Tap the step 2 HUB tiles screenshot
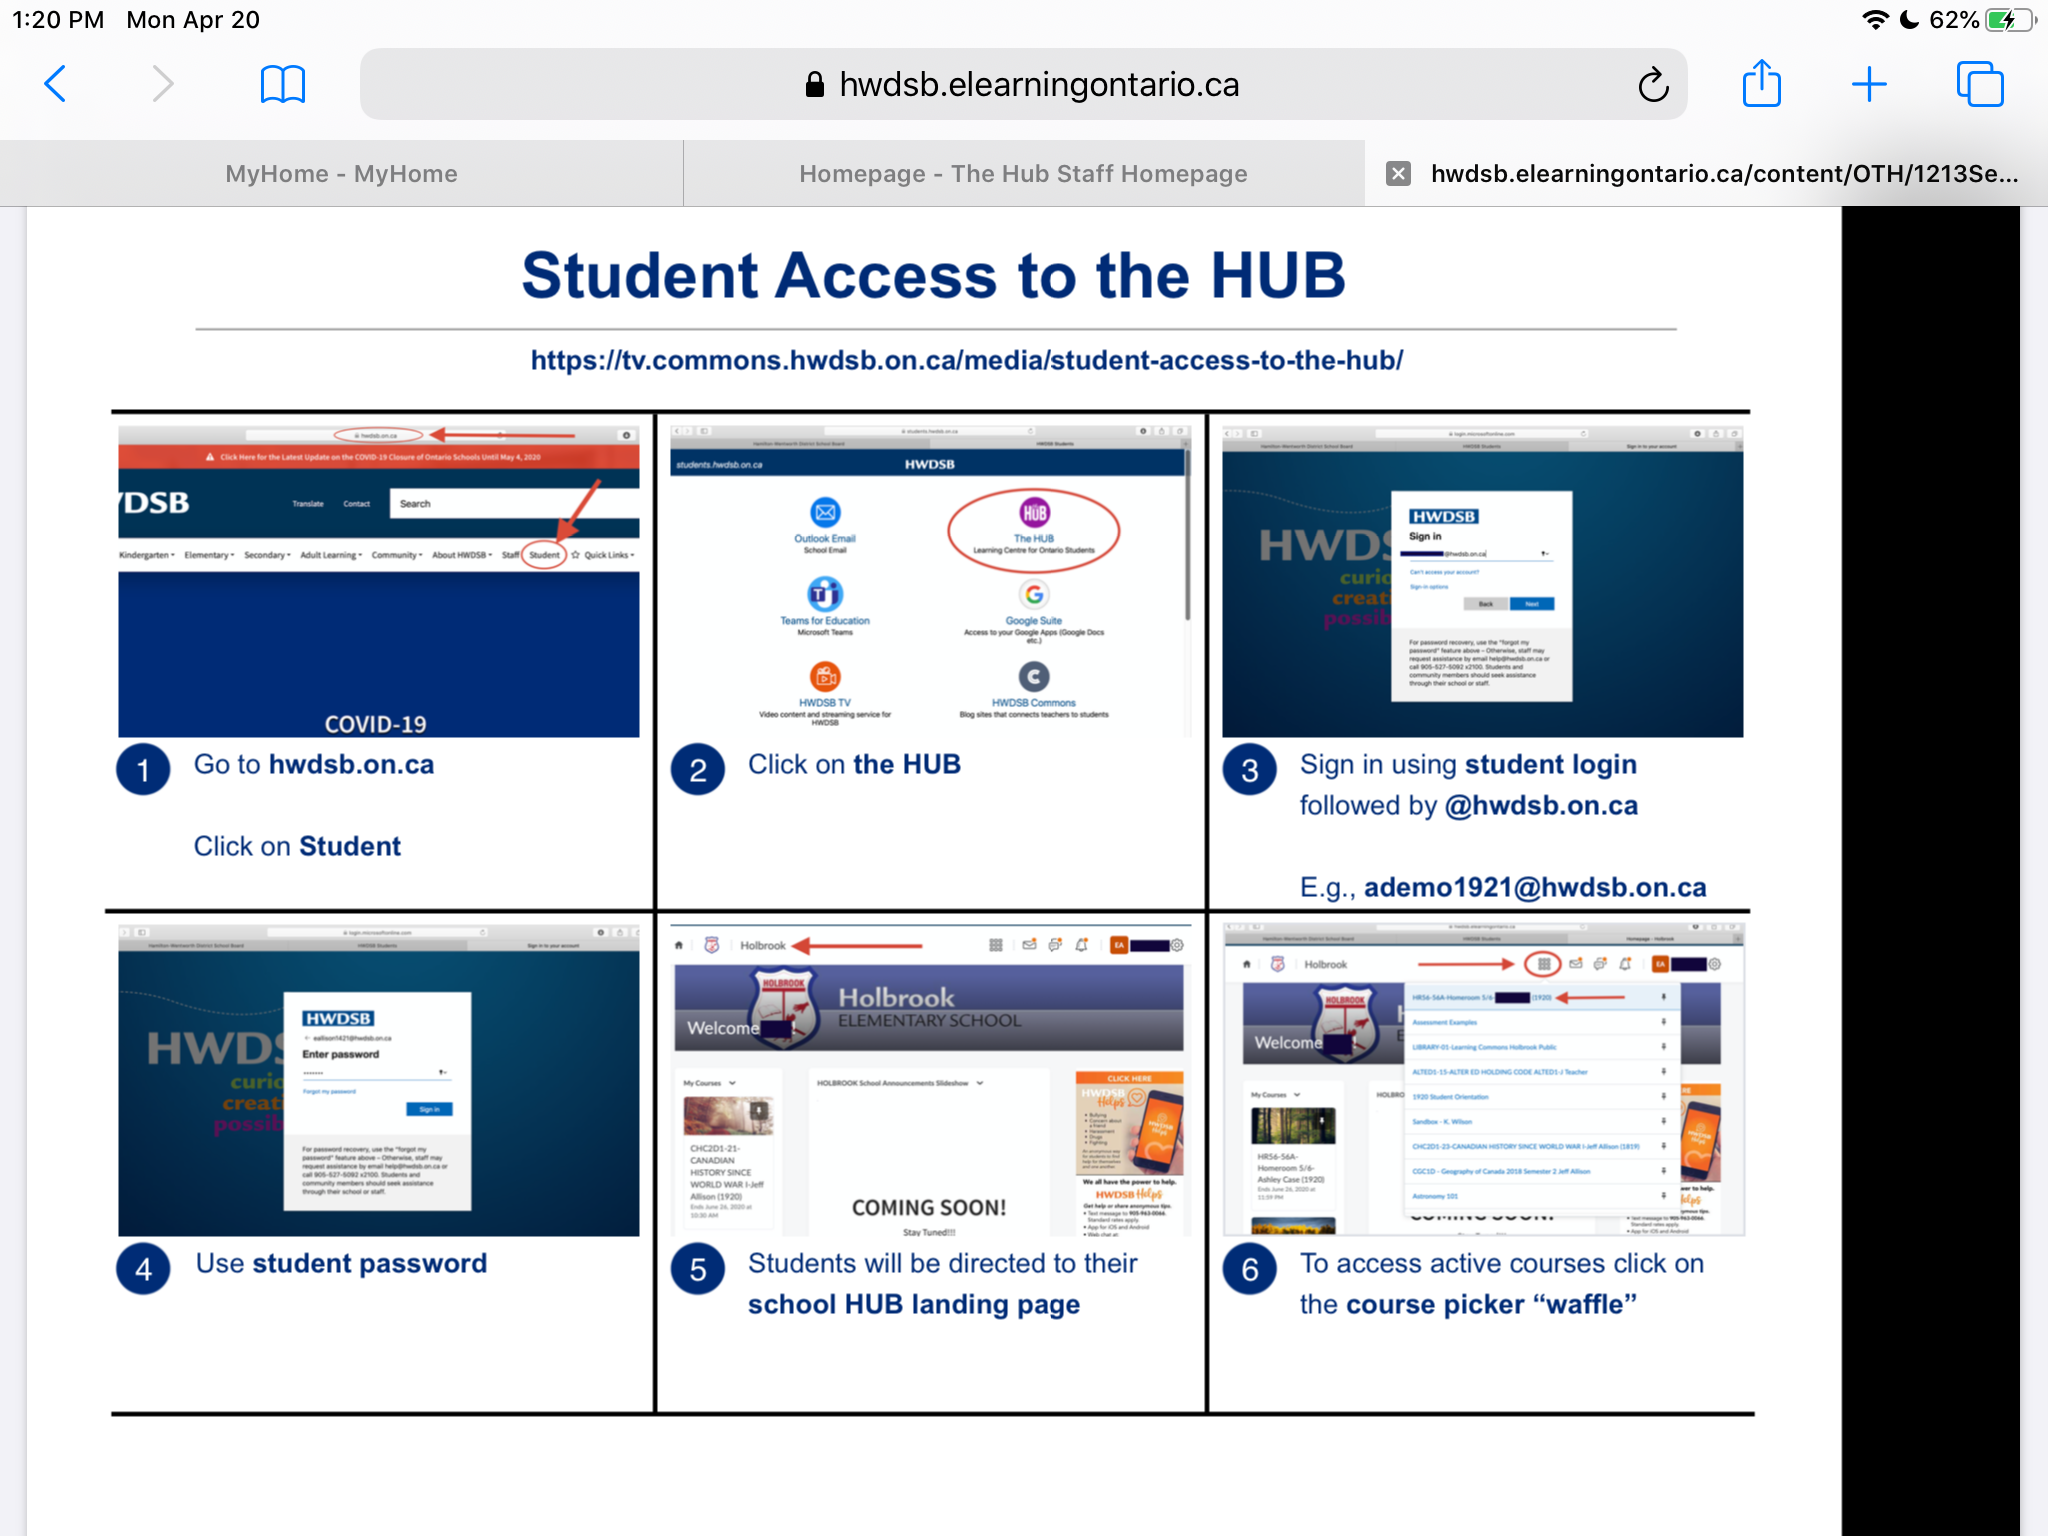This screenshot has width=2048, height=1536. coord(931,581)
